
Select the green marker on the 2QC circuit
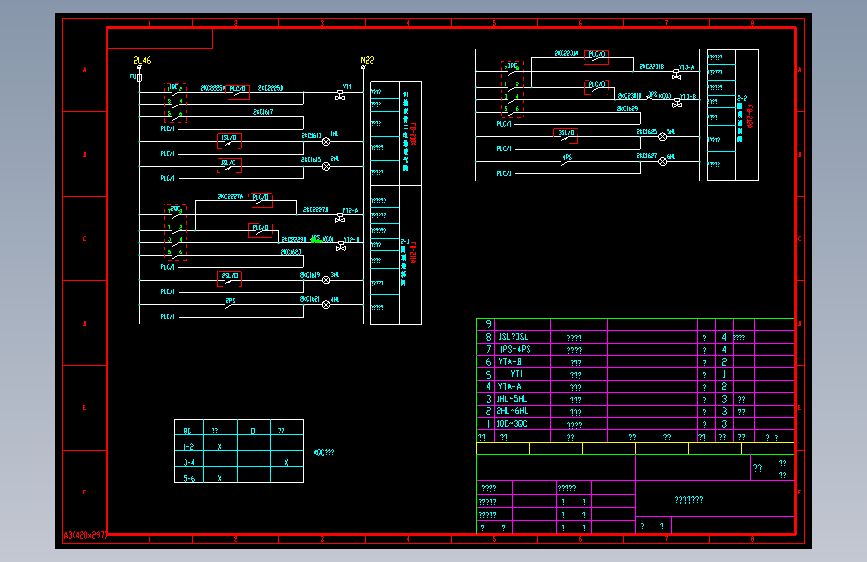point(316,240)
